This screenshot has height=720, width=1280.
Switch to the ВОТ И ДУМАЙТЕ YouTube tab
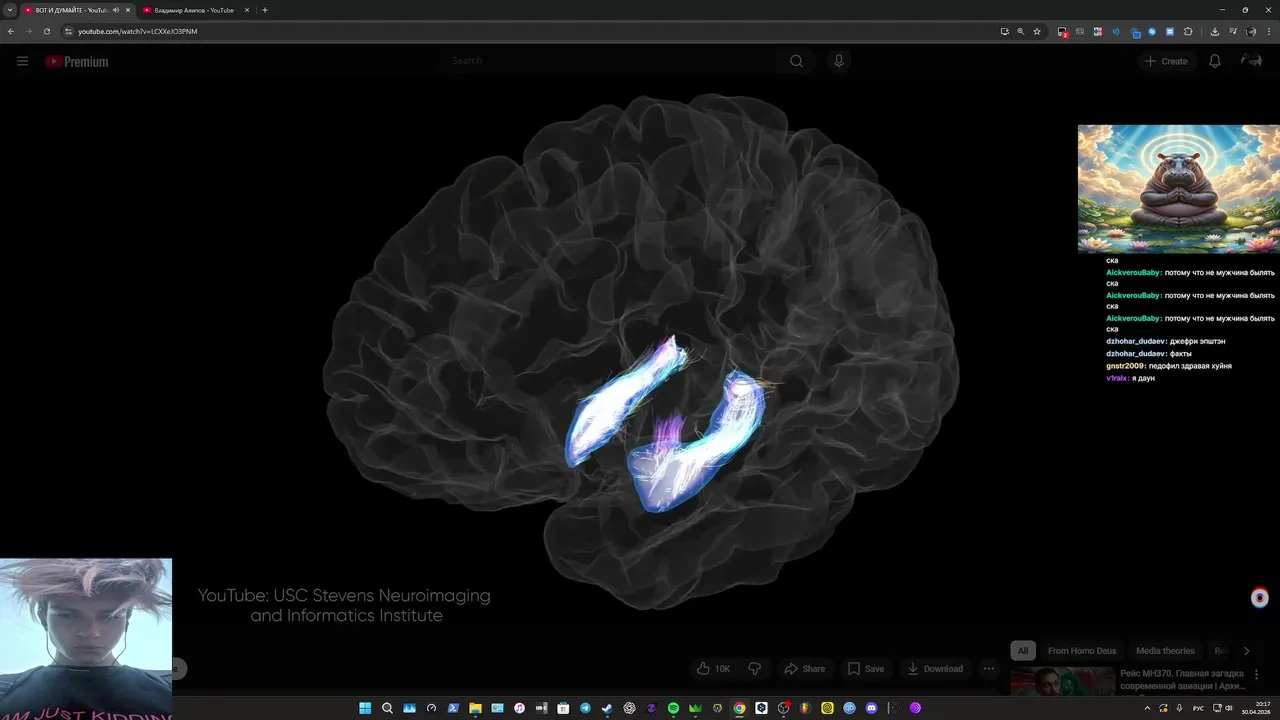[x=70, y=10]
